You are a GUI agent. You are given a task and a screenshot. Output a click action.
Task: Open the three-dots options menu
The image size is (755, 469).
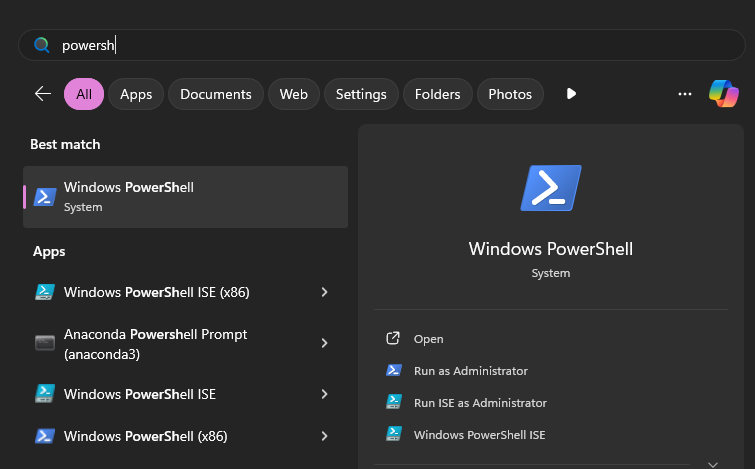pos(685,94)
